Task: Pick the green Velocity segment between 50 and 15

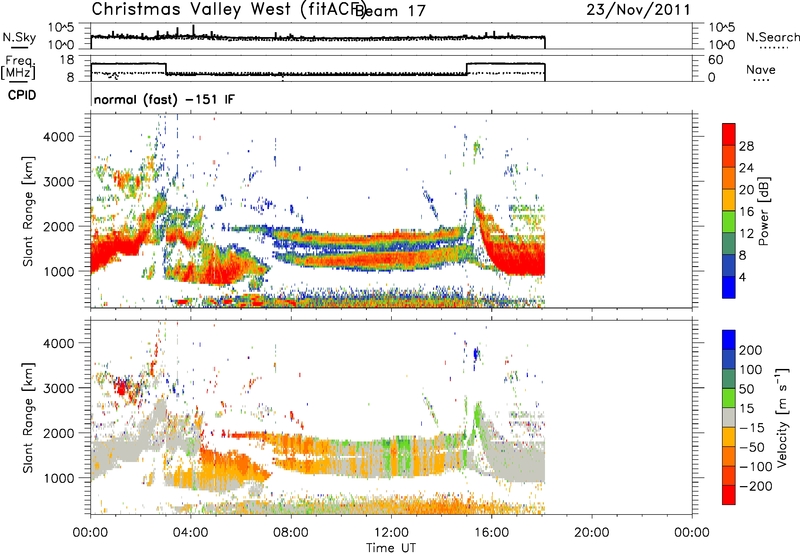Action: click(729, 398)
